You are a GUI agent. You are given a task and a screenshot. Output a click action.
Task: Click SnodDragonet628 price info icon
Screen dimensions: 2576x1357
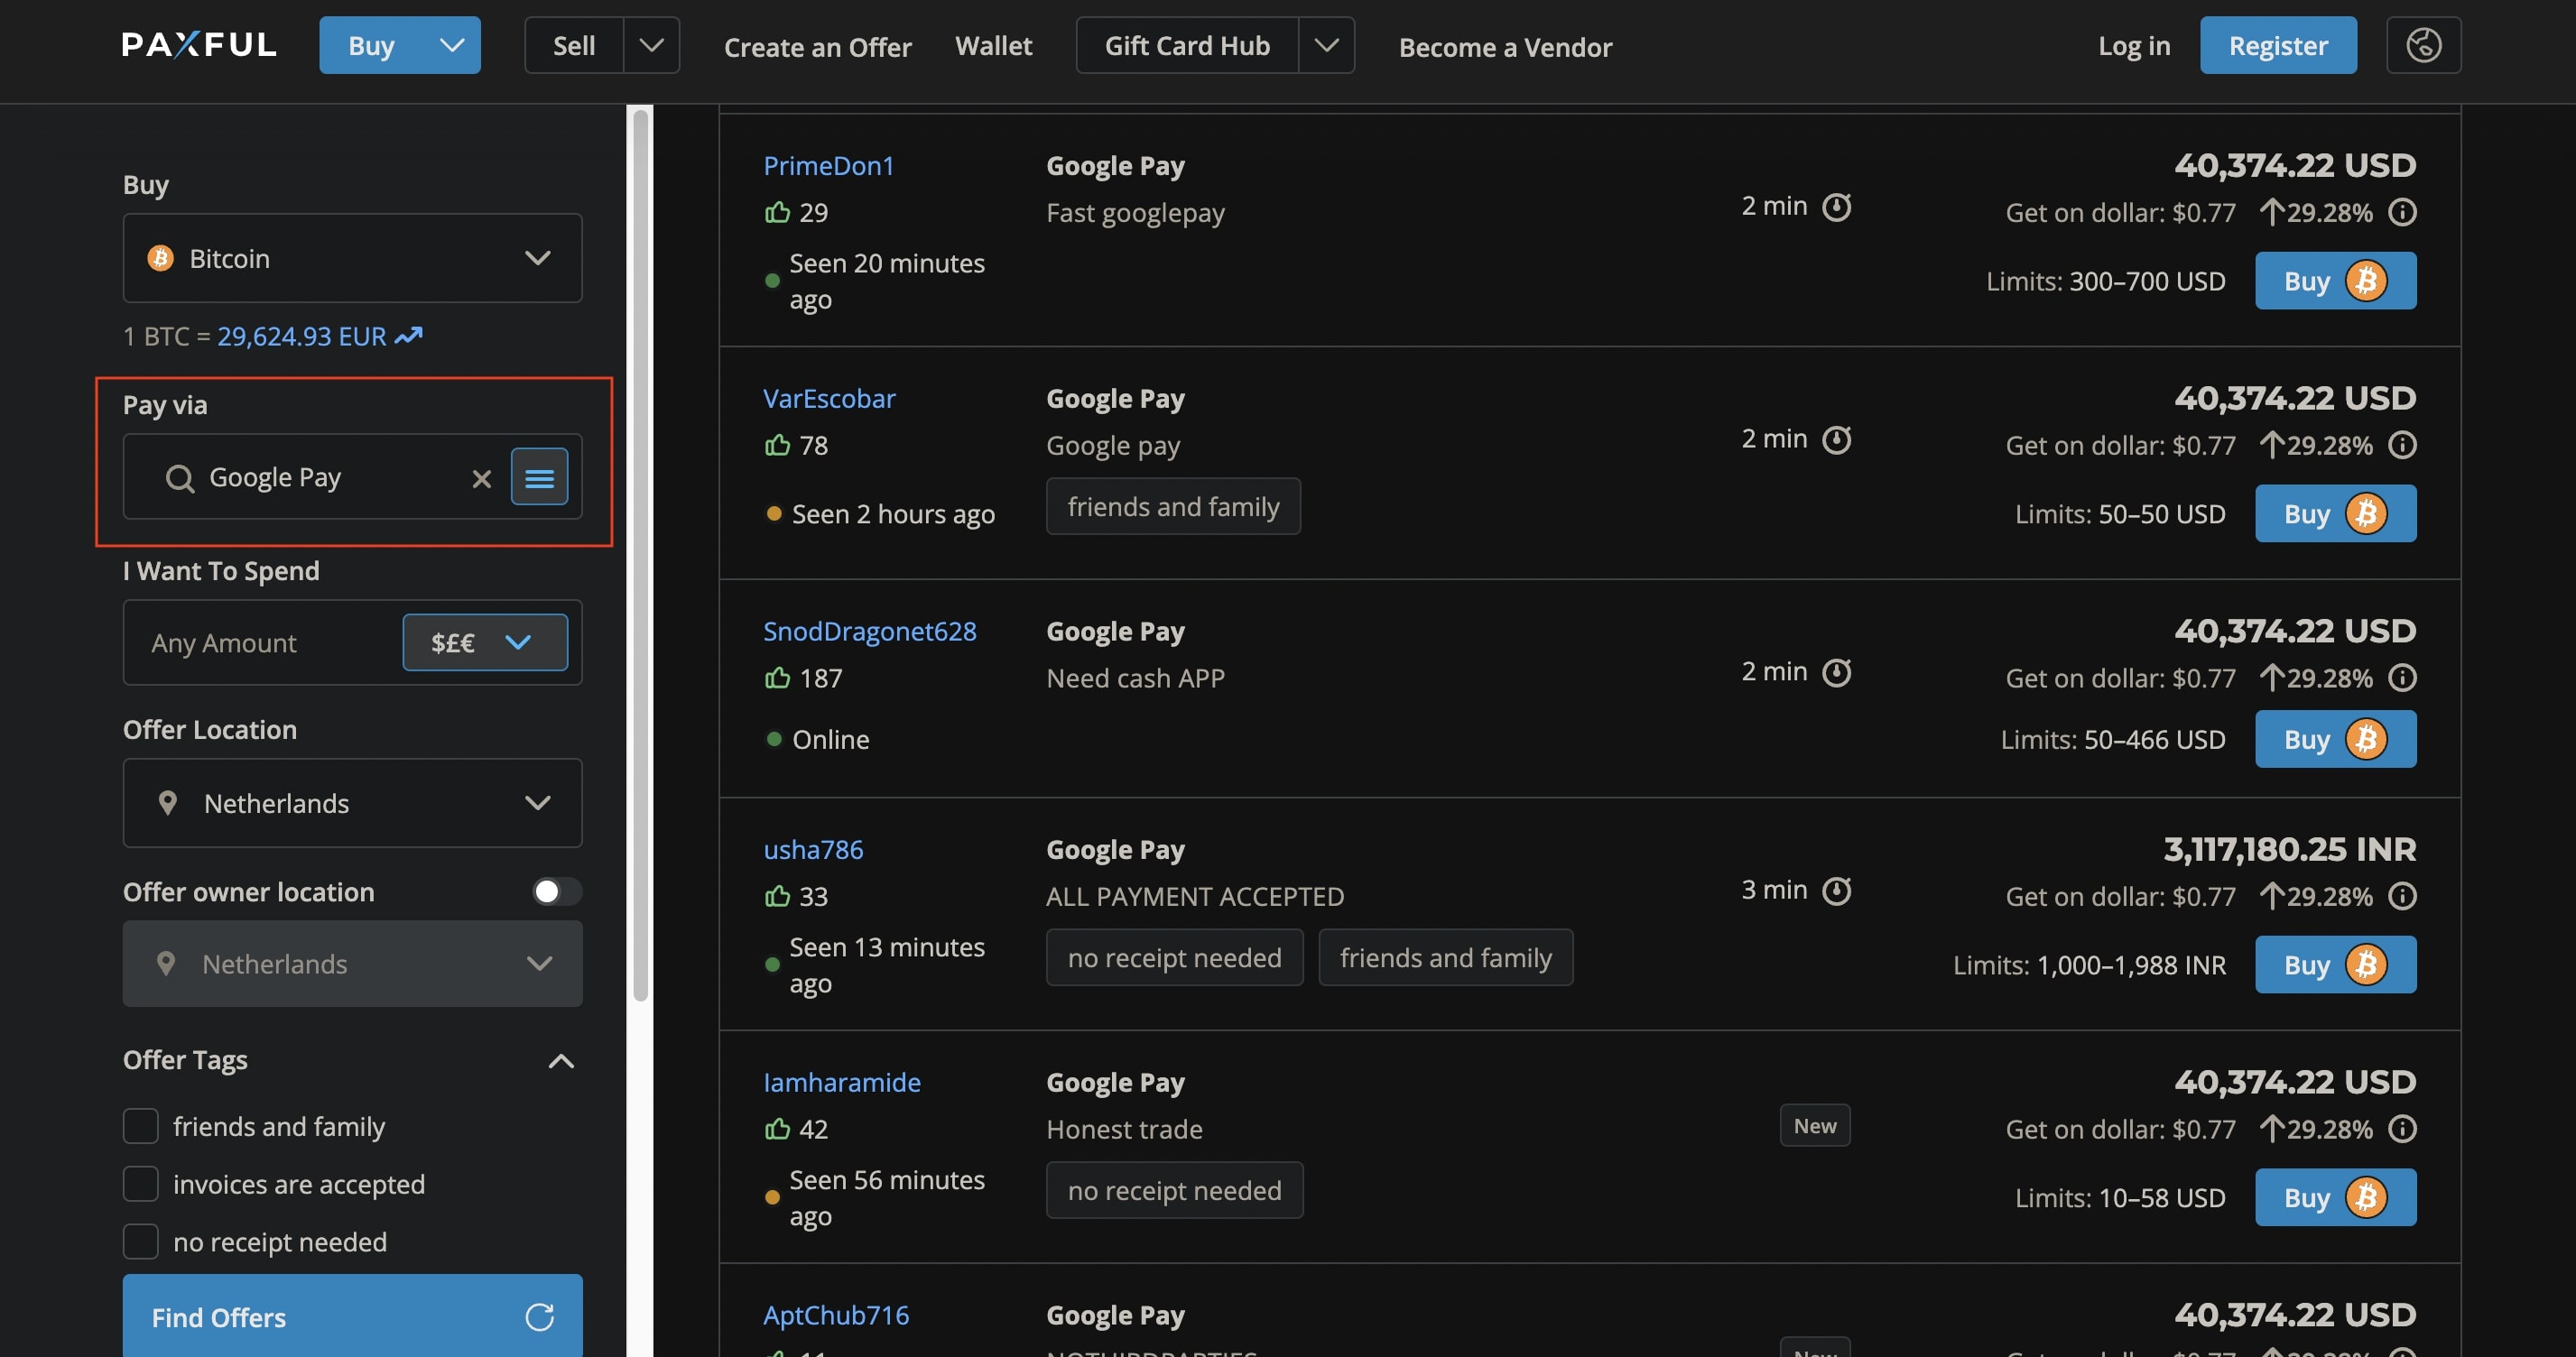[x=2402, y=678]
